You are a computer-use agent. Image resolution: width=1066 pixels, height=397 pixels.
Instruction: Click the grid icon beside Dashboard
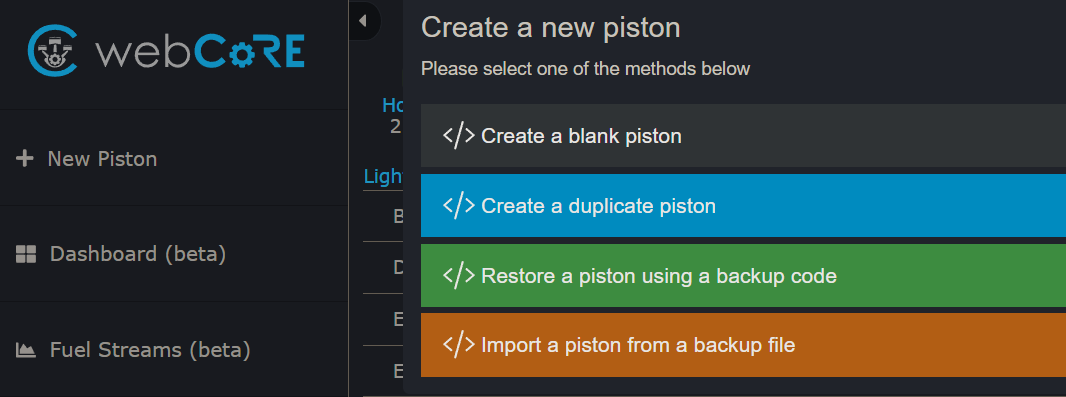tap(26, 254)
